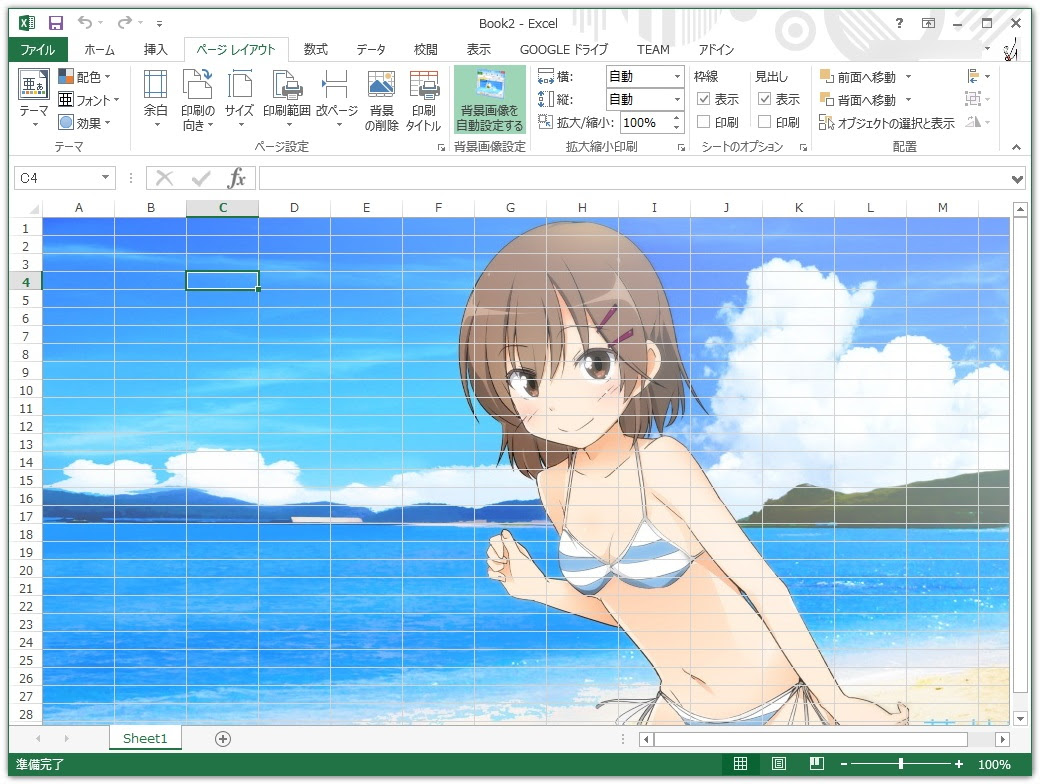This screenshot has height=784, width=1040.
Task: Open the 効果 (Effects) dropdown
Action: [x=84, y=123]
